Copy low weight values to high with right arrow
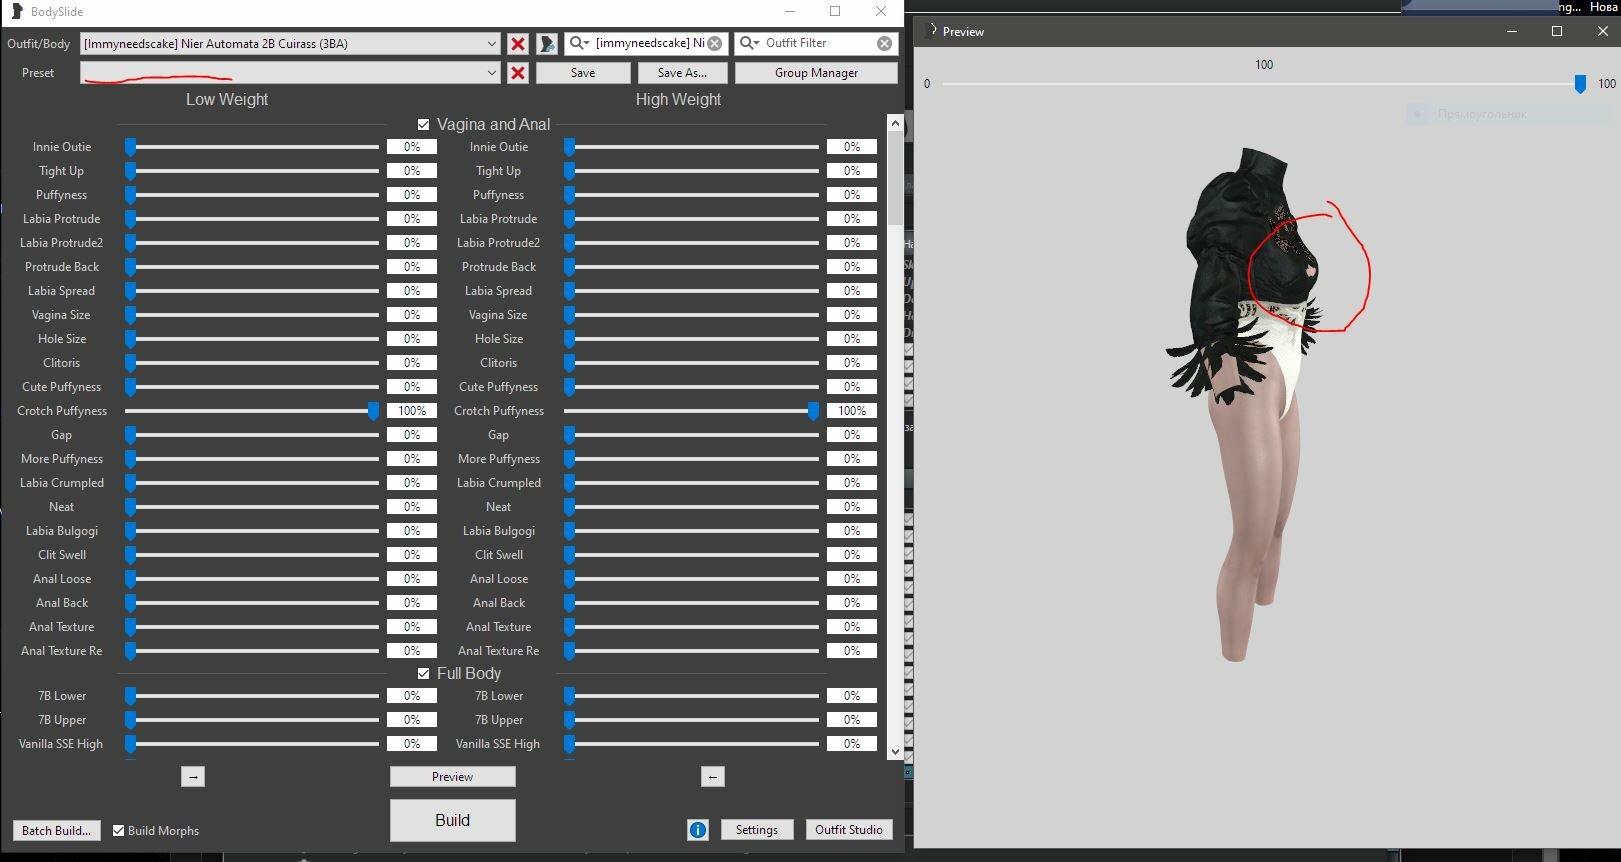Screen dimensions: 1621x862 (193, 777)
